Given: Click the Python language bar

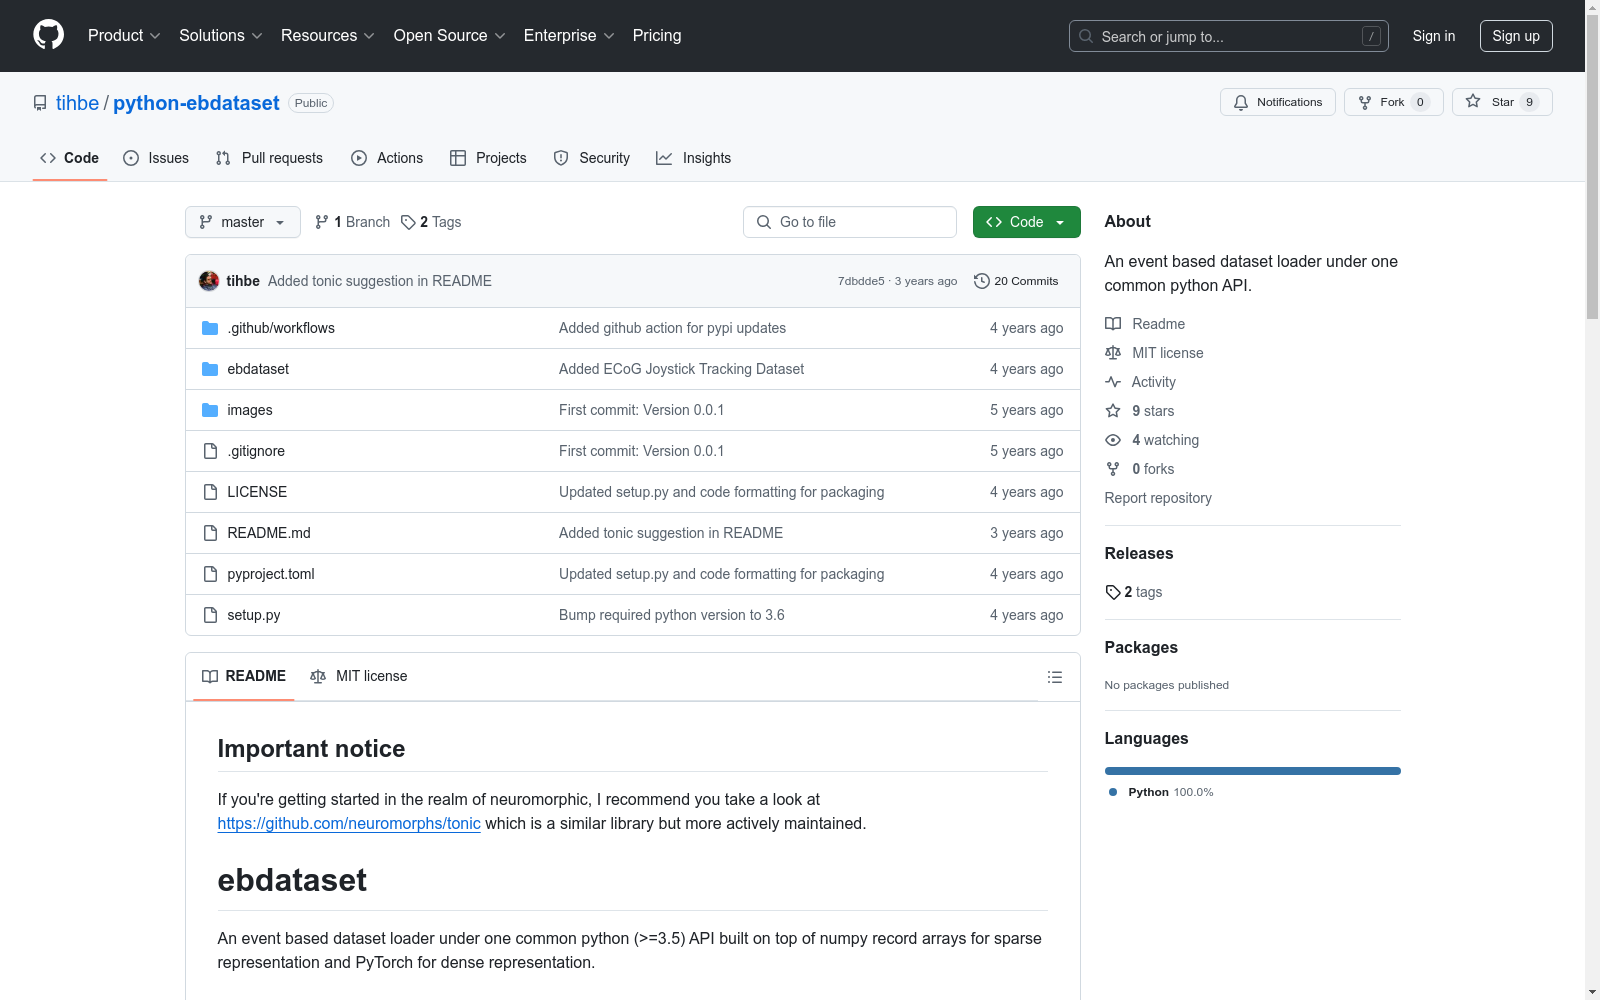Looking at the screenshot, I should click(1252, 771).
